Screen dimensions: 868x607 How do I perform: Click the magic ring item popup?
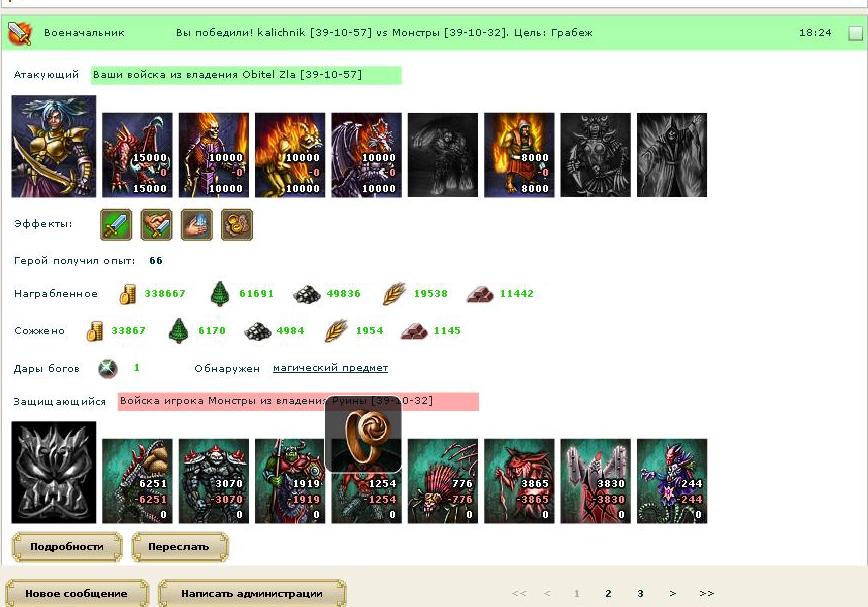(363, 434)
